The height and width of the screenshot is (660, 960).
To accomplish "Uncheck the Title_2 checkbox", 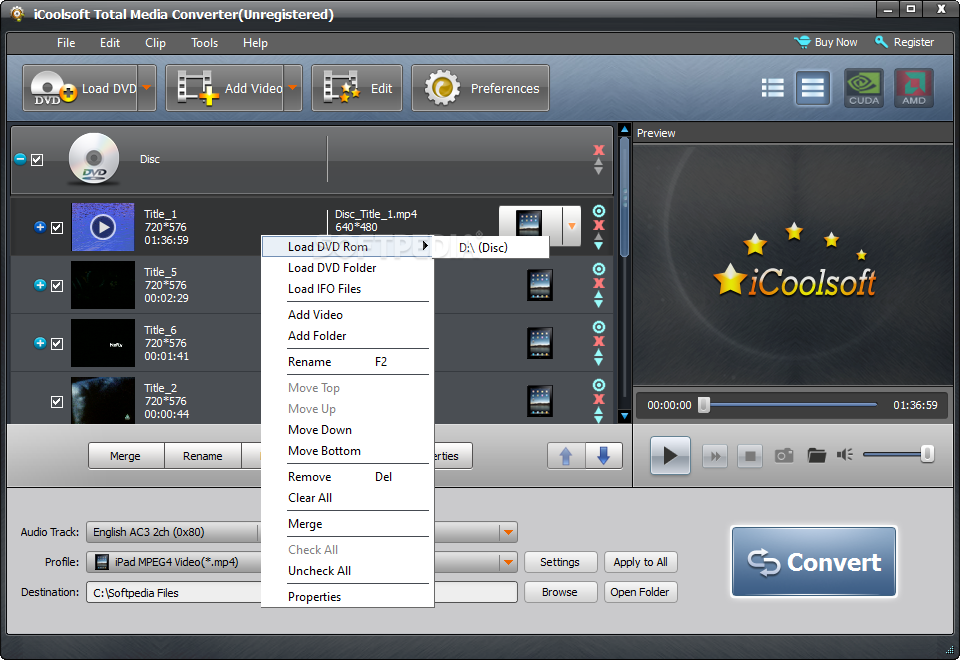I will coord(57,402).
